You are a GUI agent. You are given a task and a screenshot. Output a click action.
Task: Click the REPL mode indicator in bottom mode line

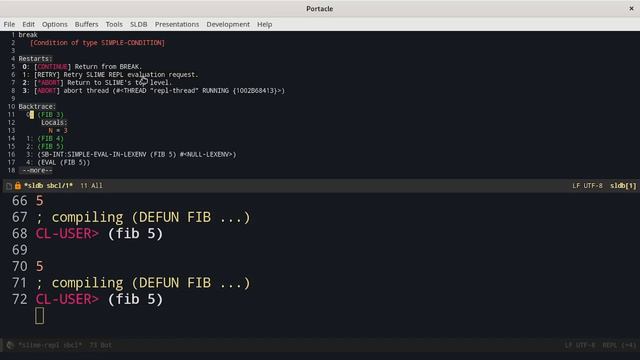click(619, 345)
